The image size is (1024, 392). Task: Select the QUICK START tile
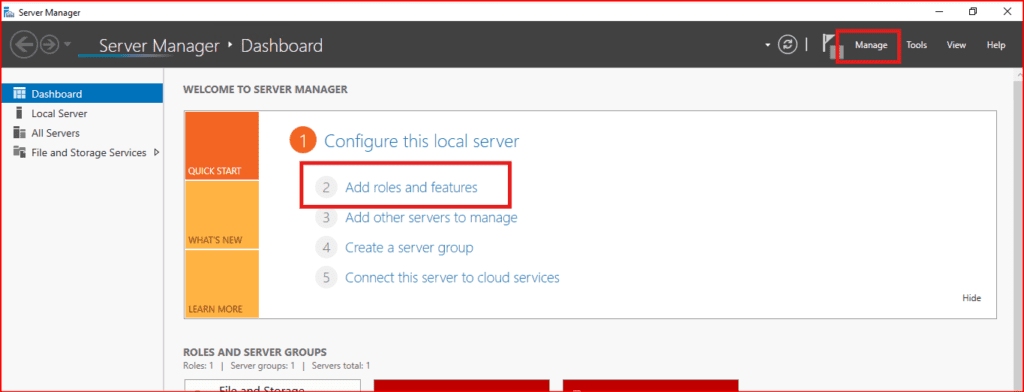tap(222, 146)
